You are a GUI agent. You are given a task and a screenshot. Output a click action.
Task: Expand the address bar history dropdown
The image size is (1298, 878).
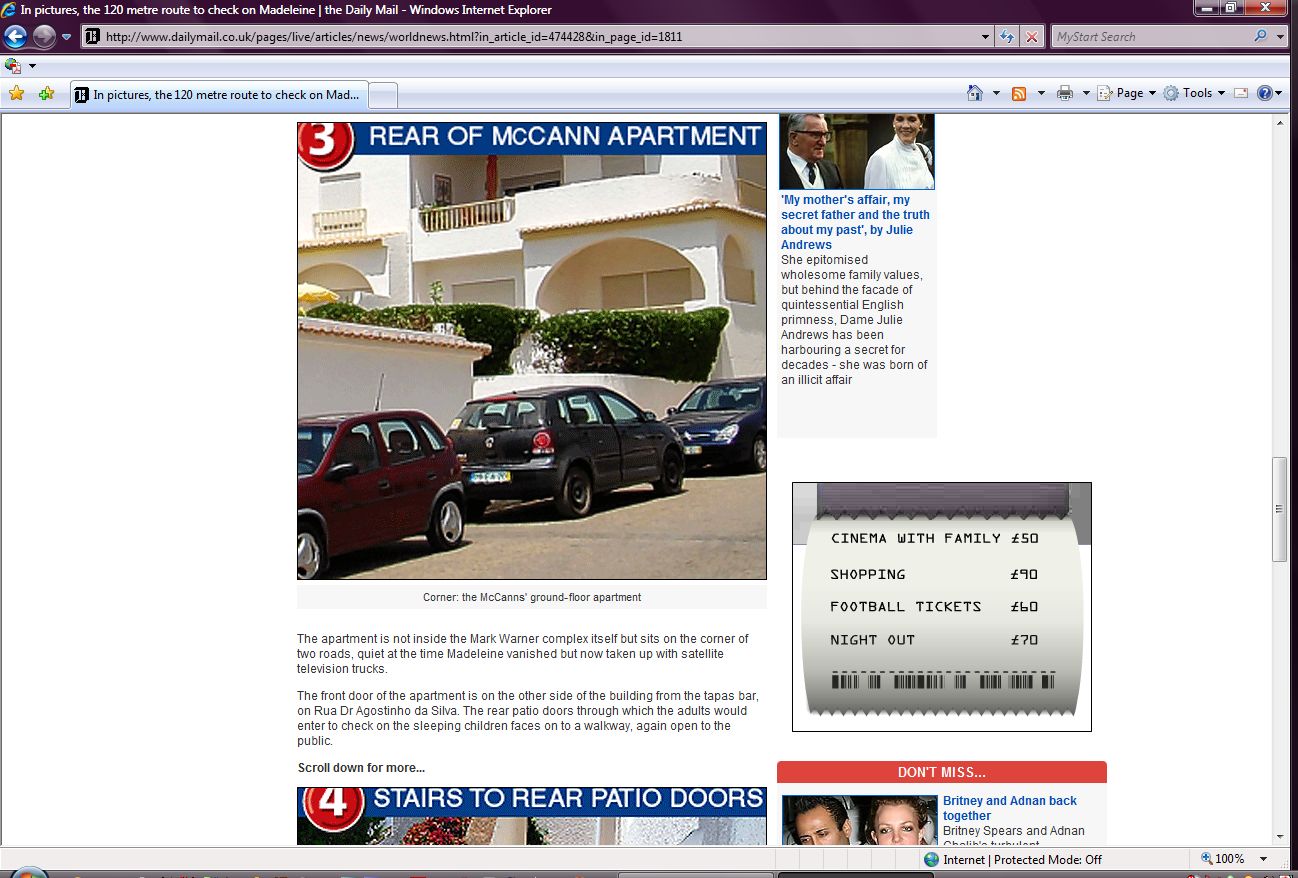986,37
